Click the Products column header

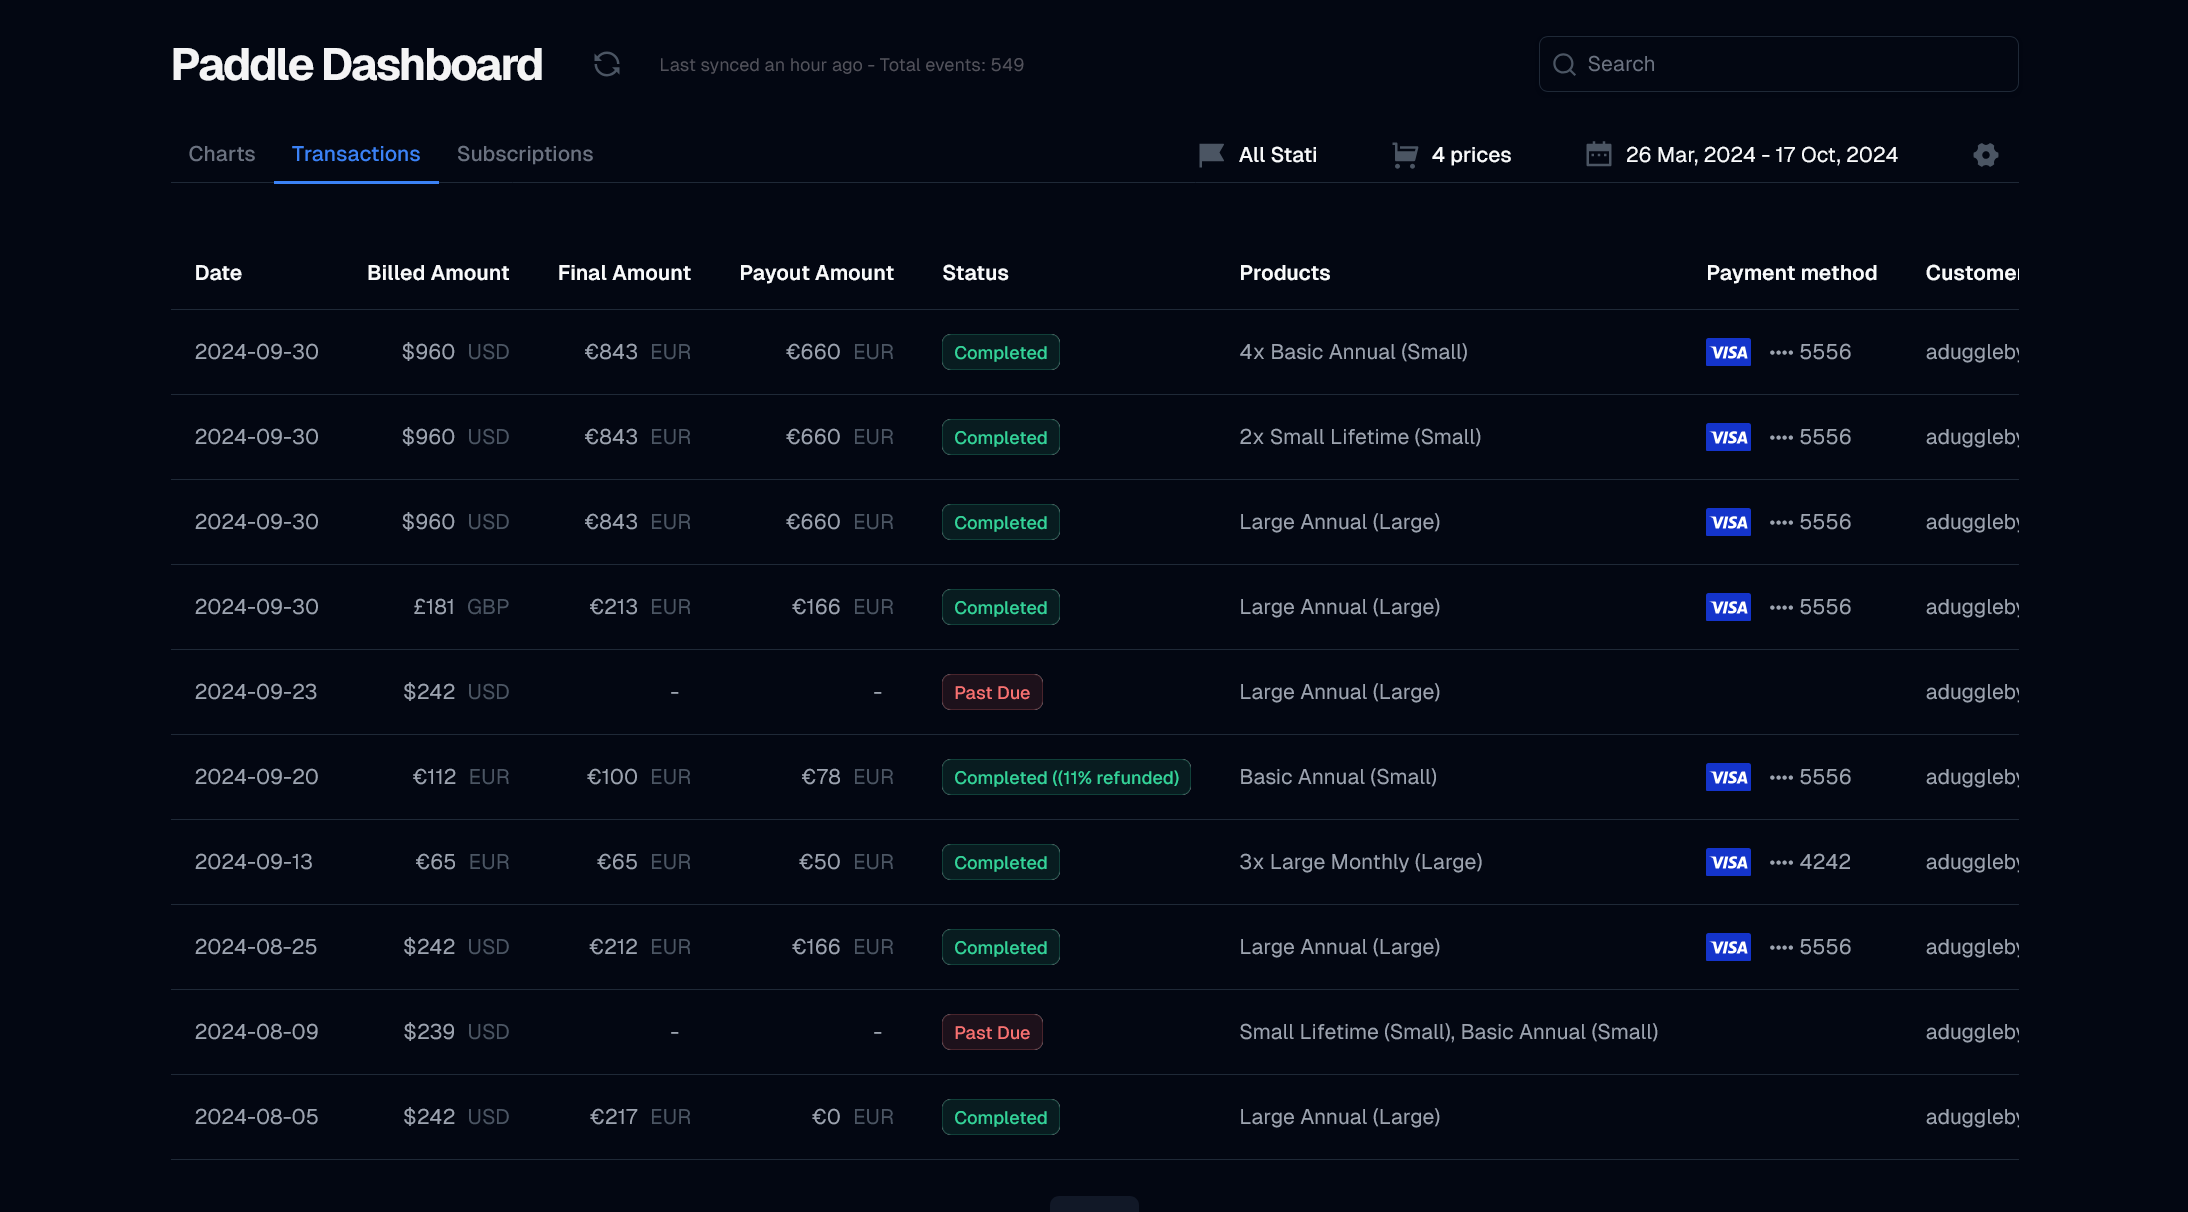tap(1285, 273)
